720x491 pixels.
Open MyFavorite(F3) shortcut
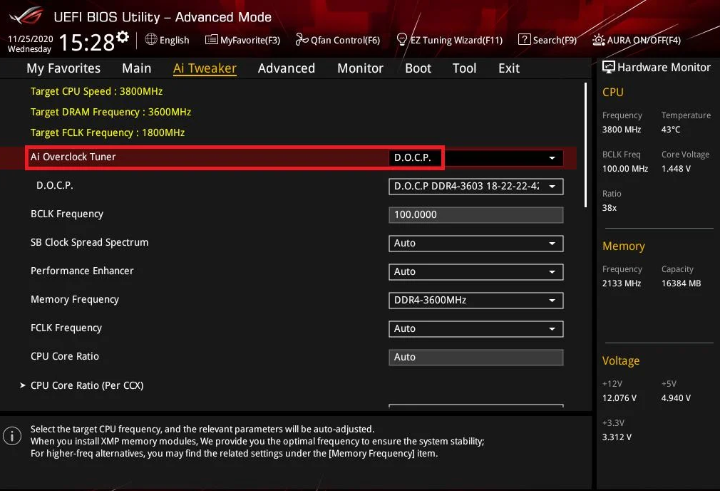[x=242, y=40]
